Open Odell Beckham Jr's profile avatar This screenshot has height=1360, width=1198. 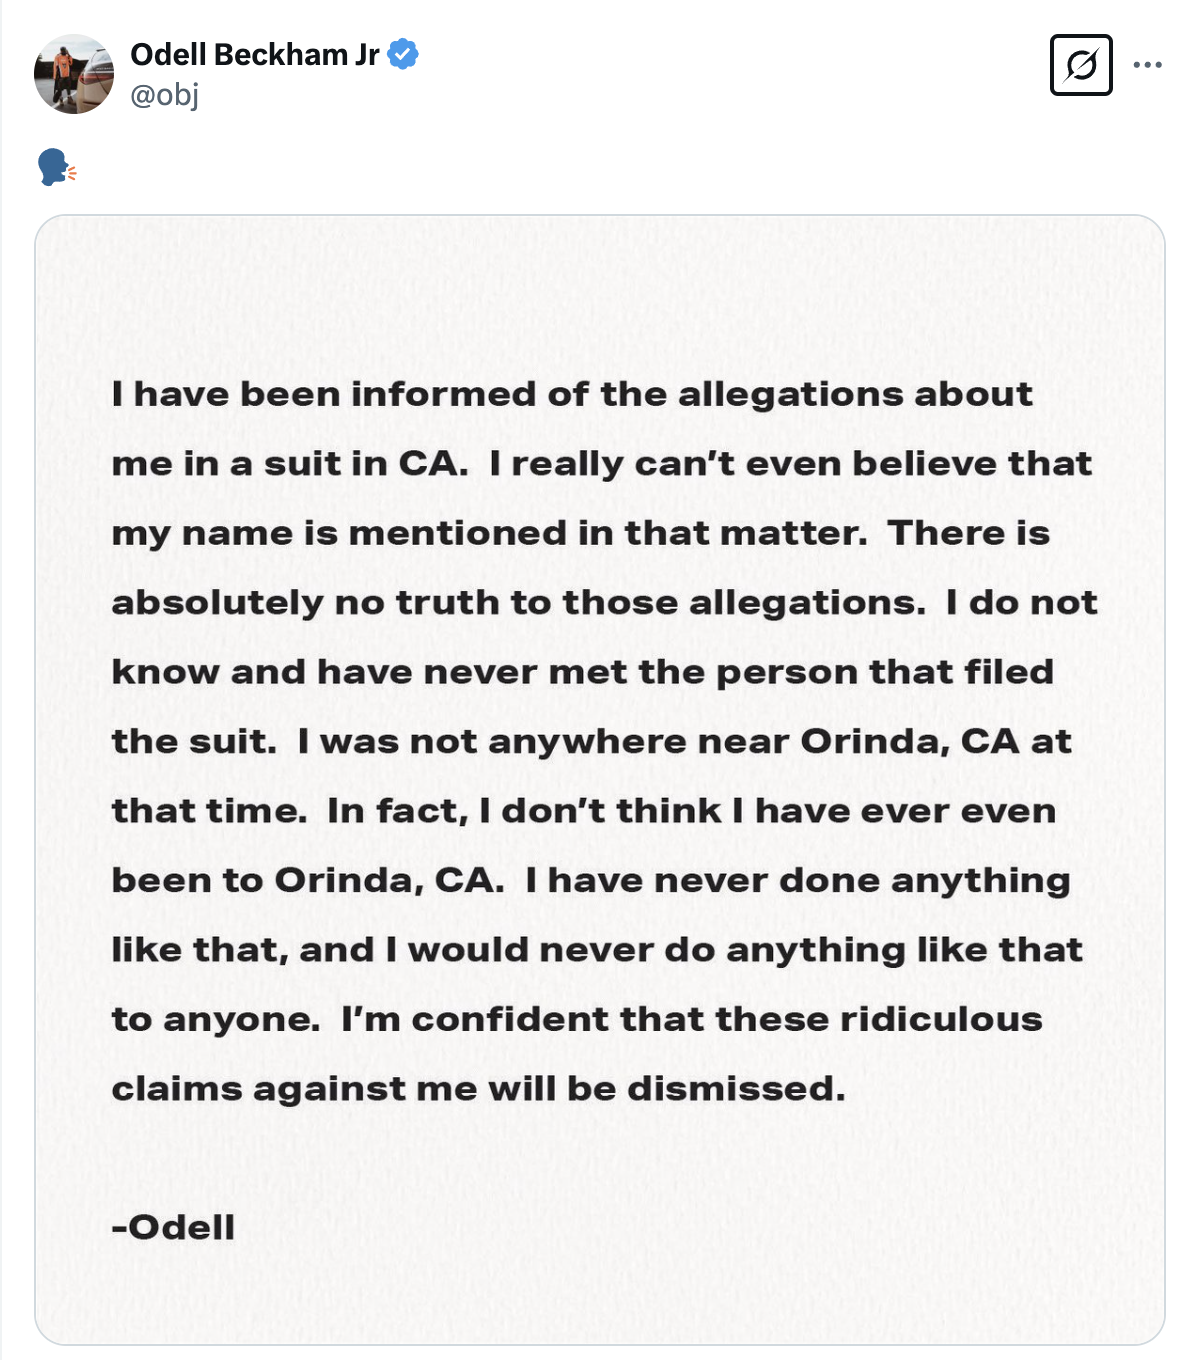pos(74,74)
